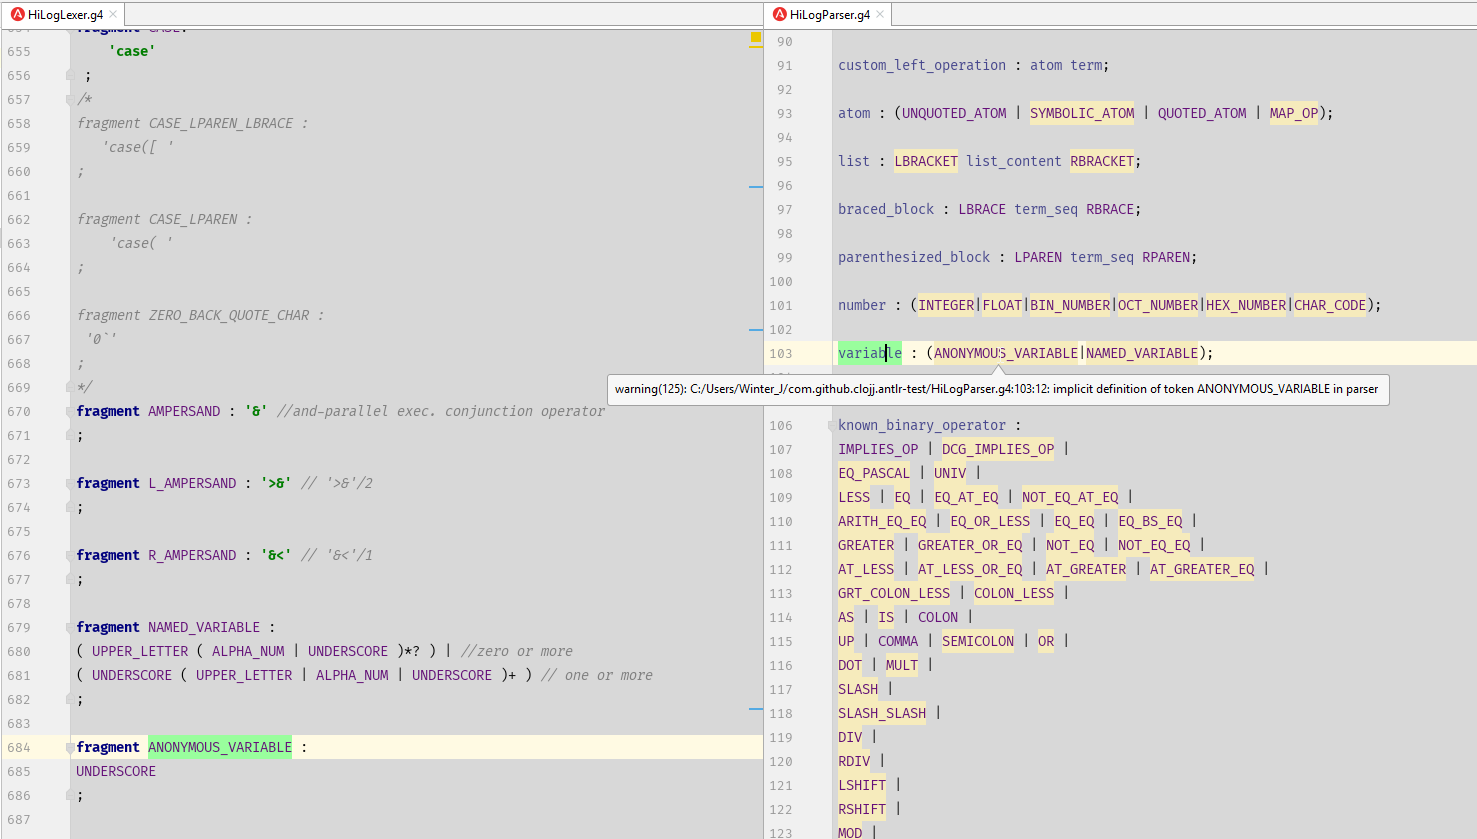Switch to the HiLogLexer.g4 tab
Viewport: 1477px width, 839px height.
[x=60, y=14]
